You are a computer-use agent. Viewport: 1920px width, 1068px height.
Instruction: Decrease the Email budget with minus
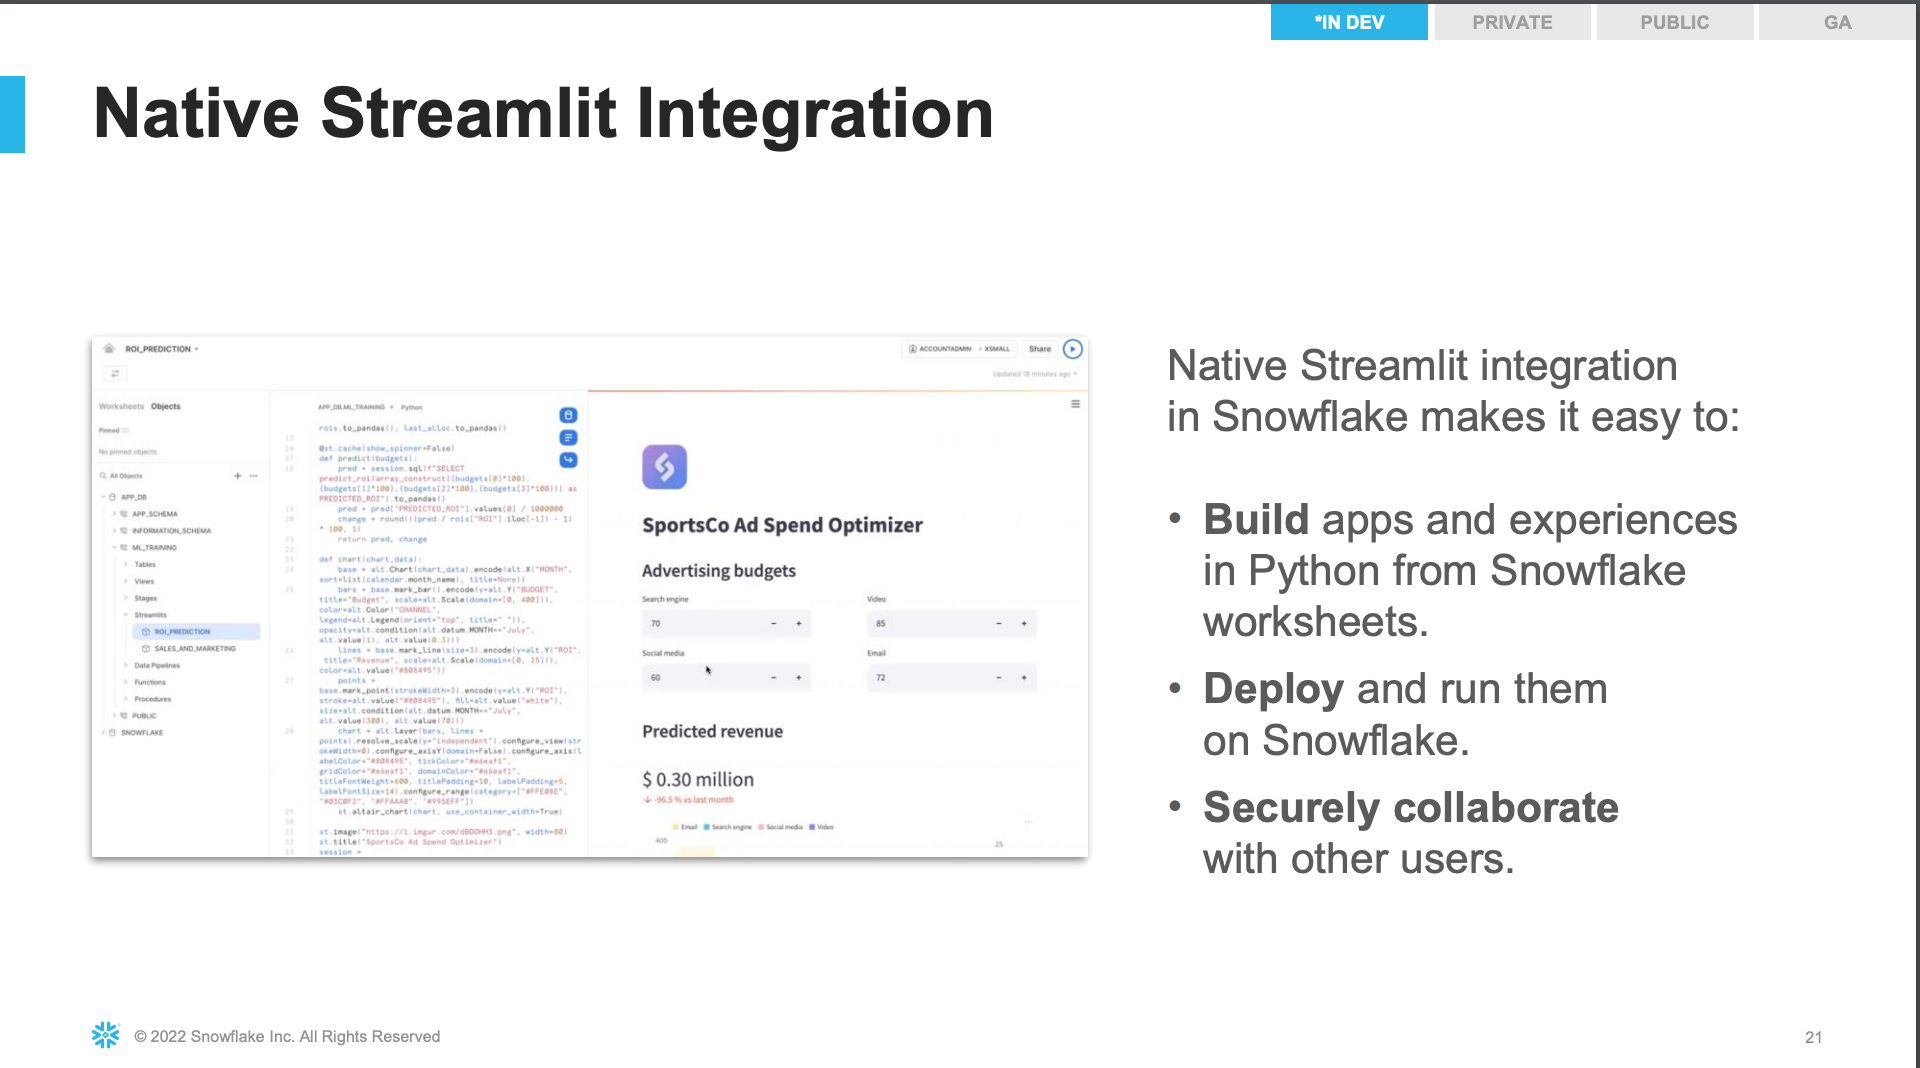coord(998,677)
